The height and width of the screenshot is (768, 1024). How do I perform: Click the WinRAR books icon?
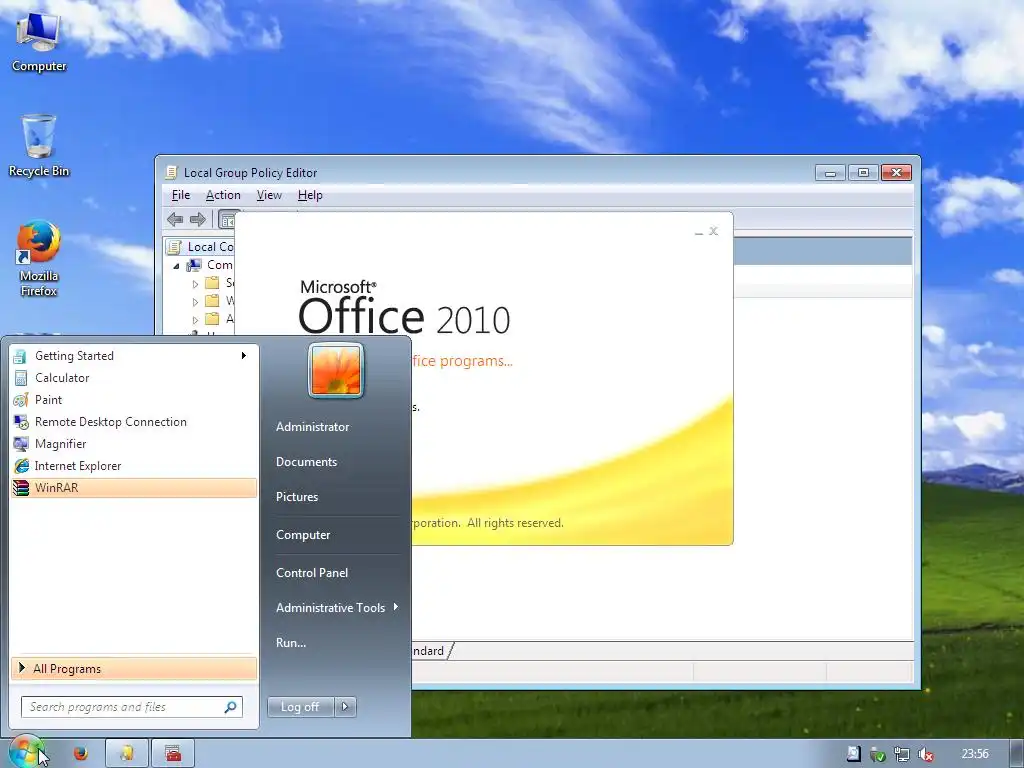[x=21, y=488]
